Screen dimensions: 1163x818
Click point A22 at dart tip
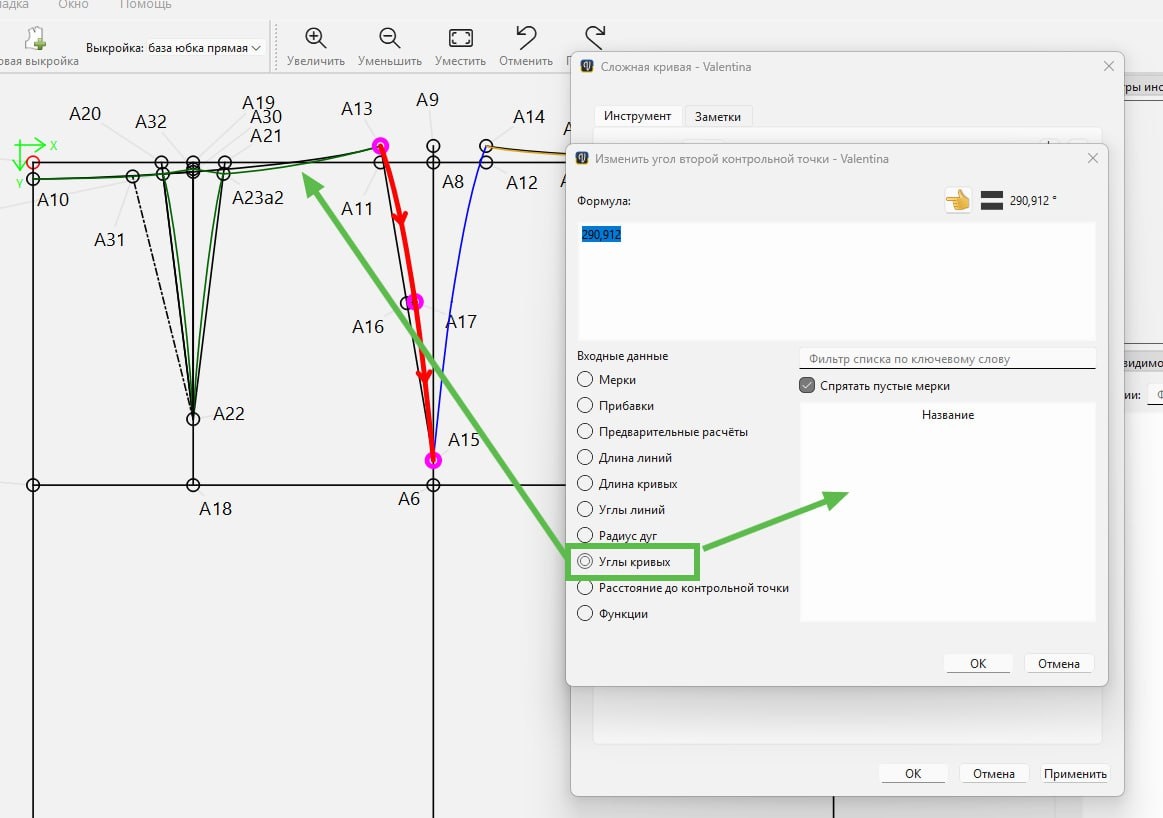(x=193, y=419)
